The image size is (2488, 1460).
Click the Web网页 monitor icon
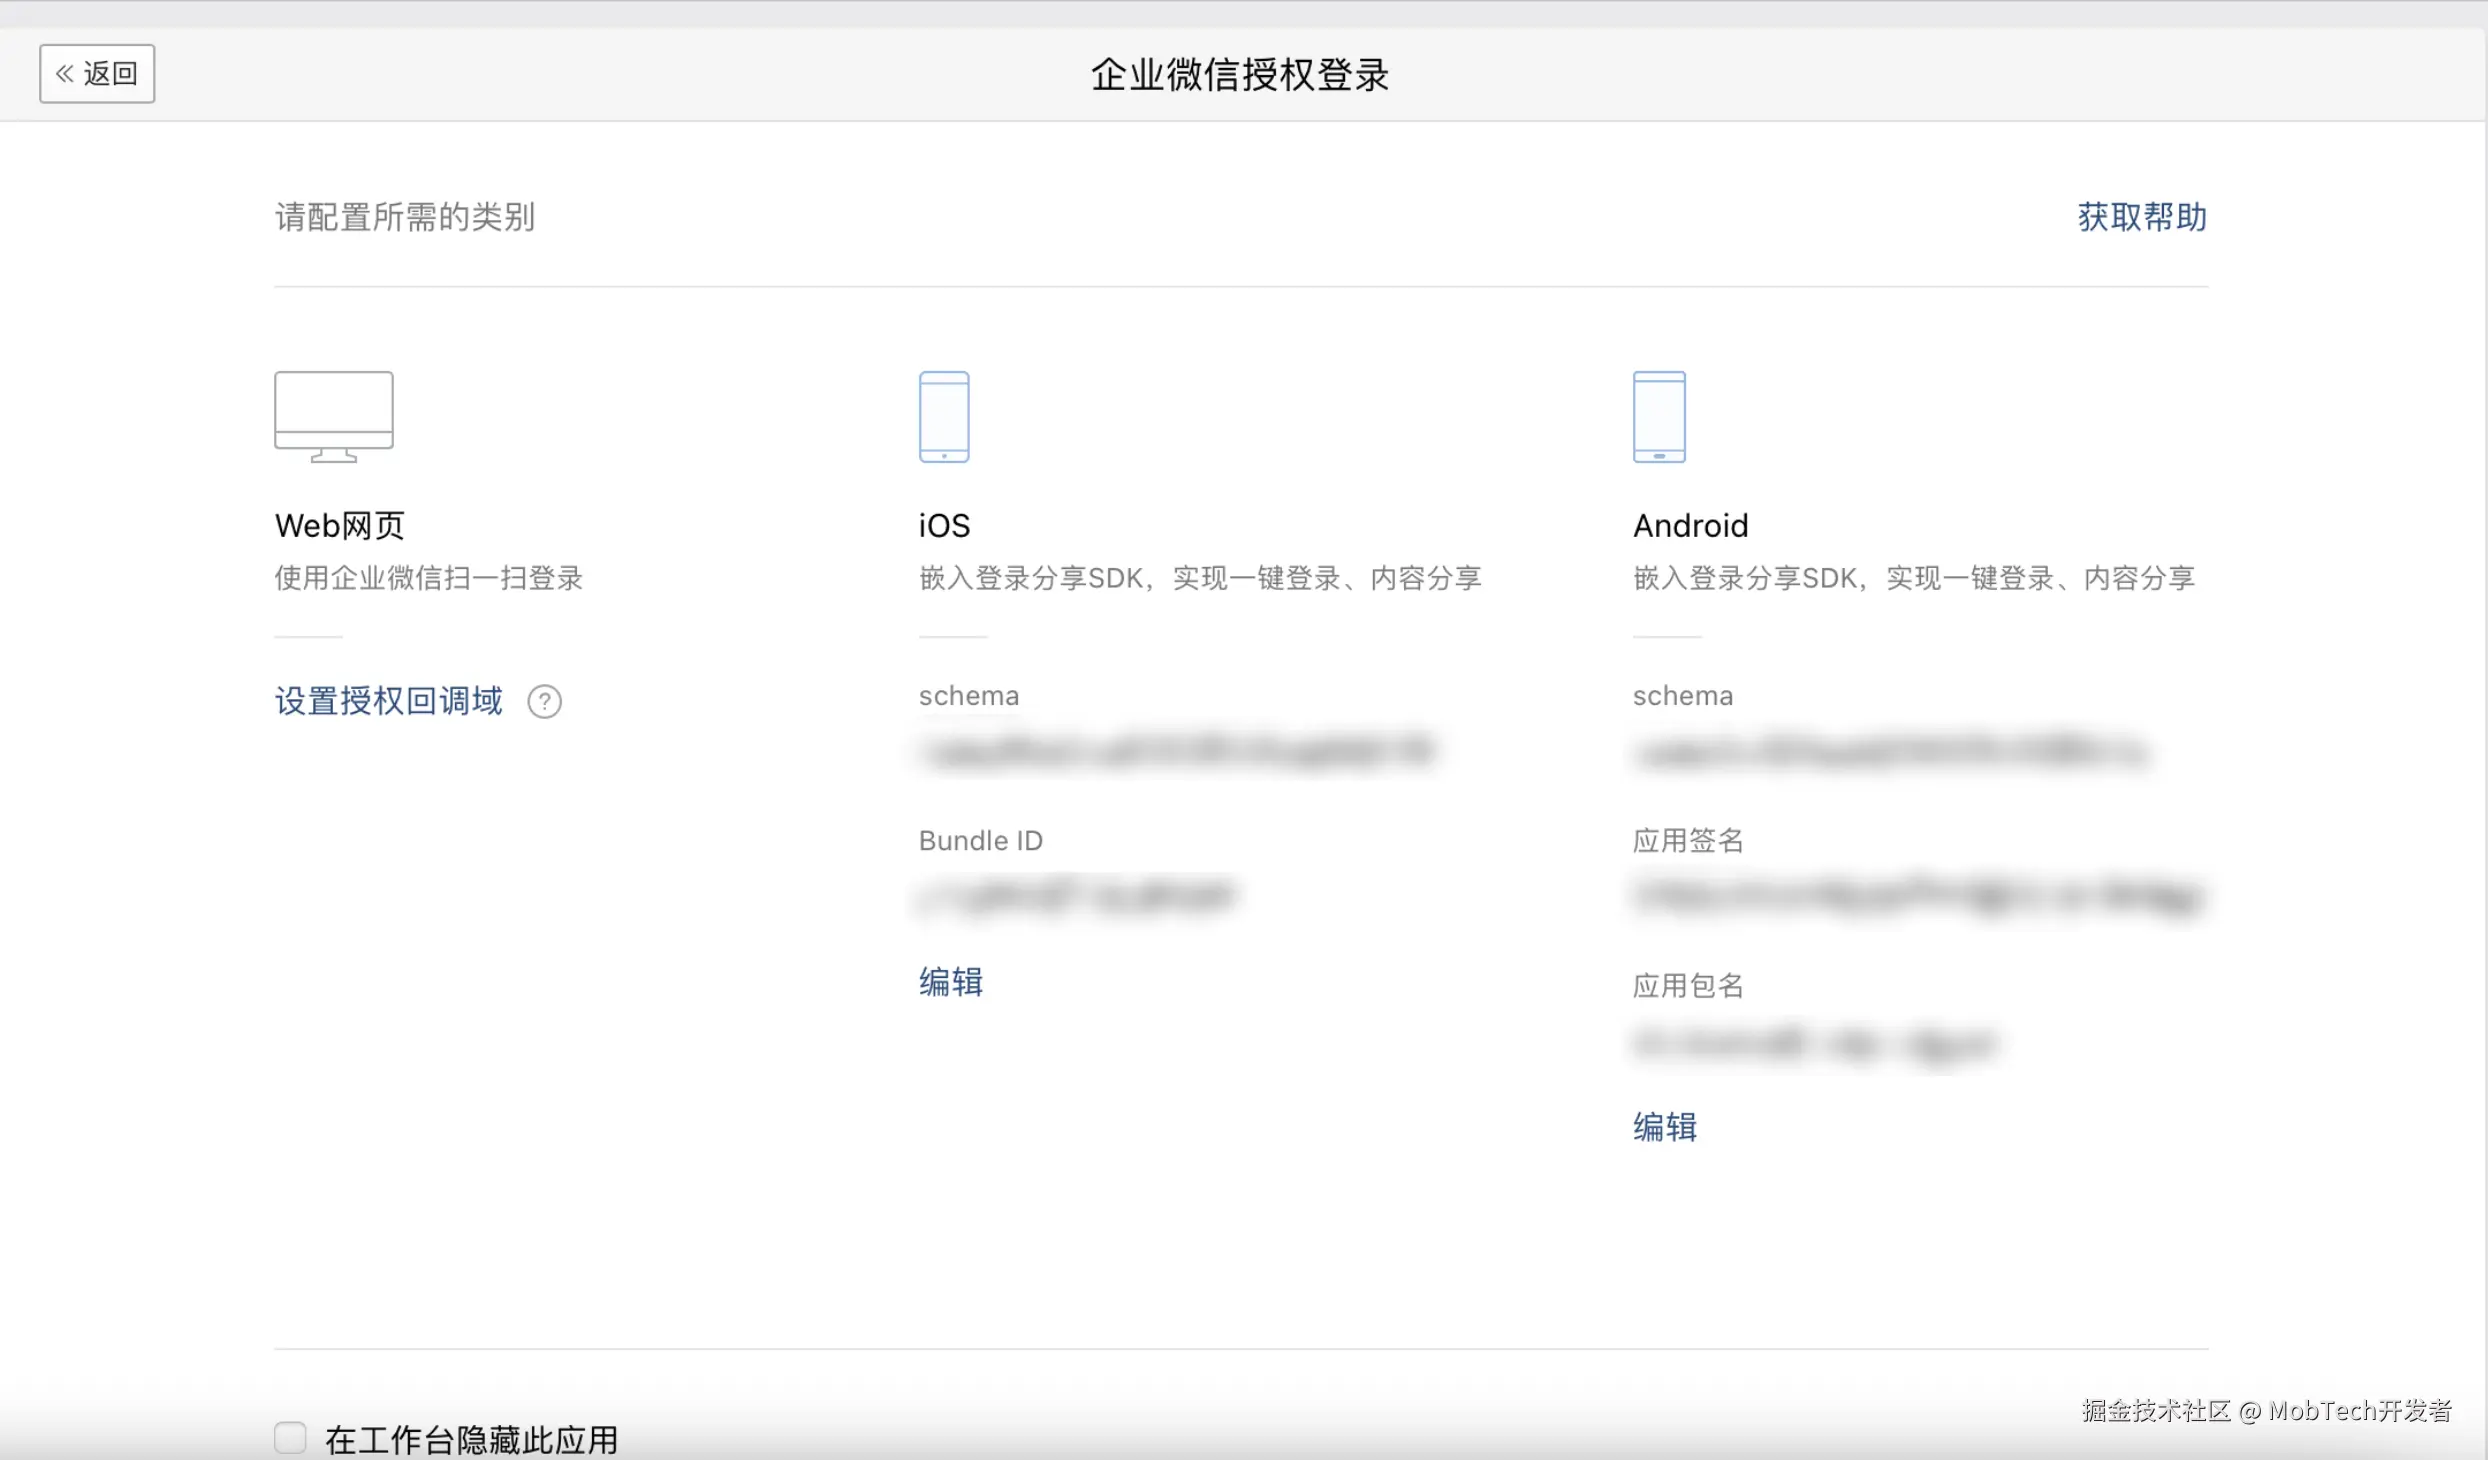point(334,416)
